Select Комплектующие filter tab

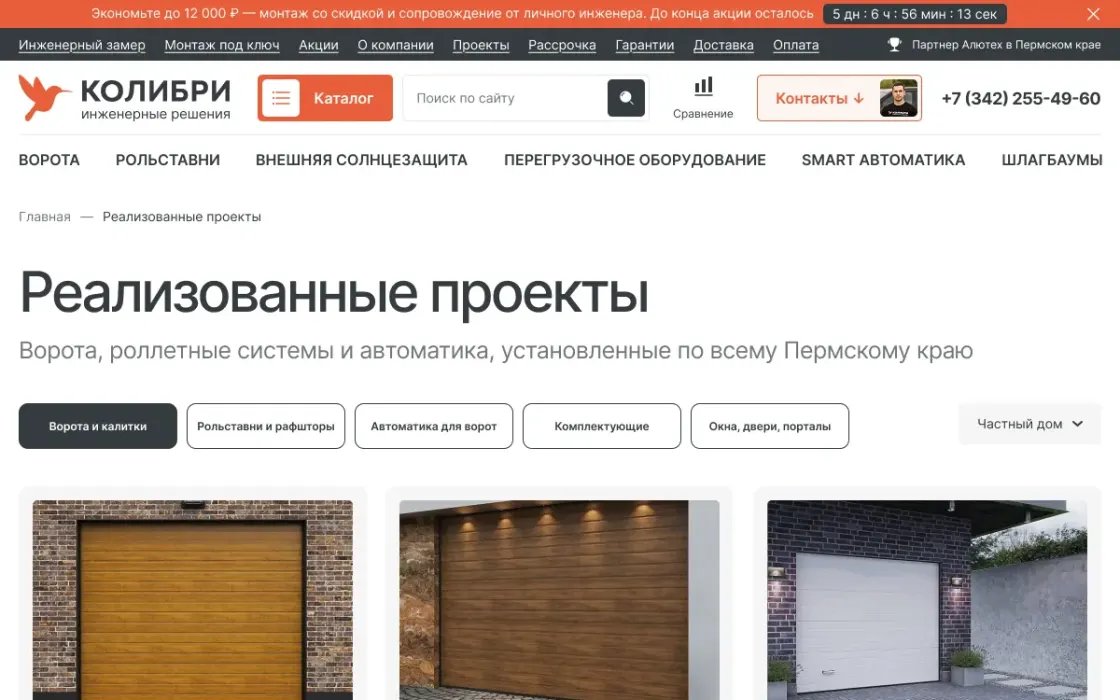[x=601, y=426]
